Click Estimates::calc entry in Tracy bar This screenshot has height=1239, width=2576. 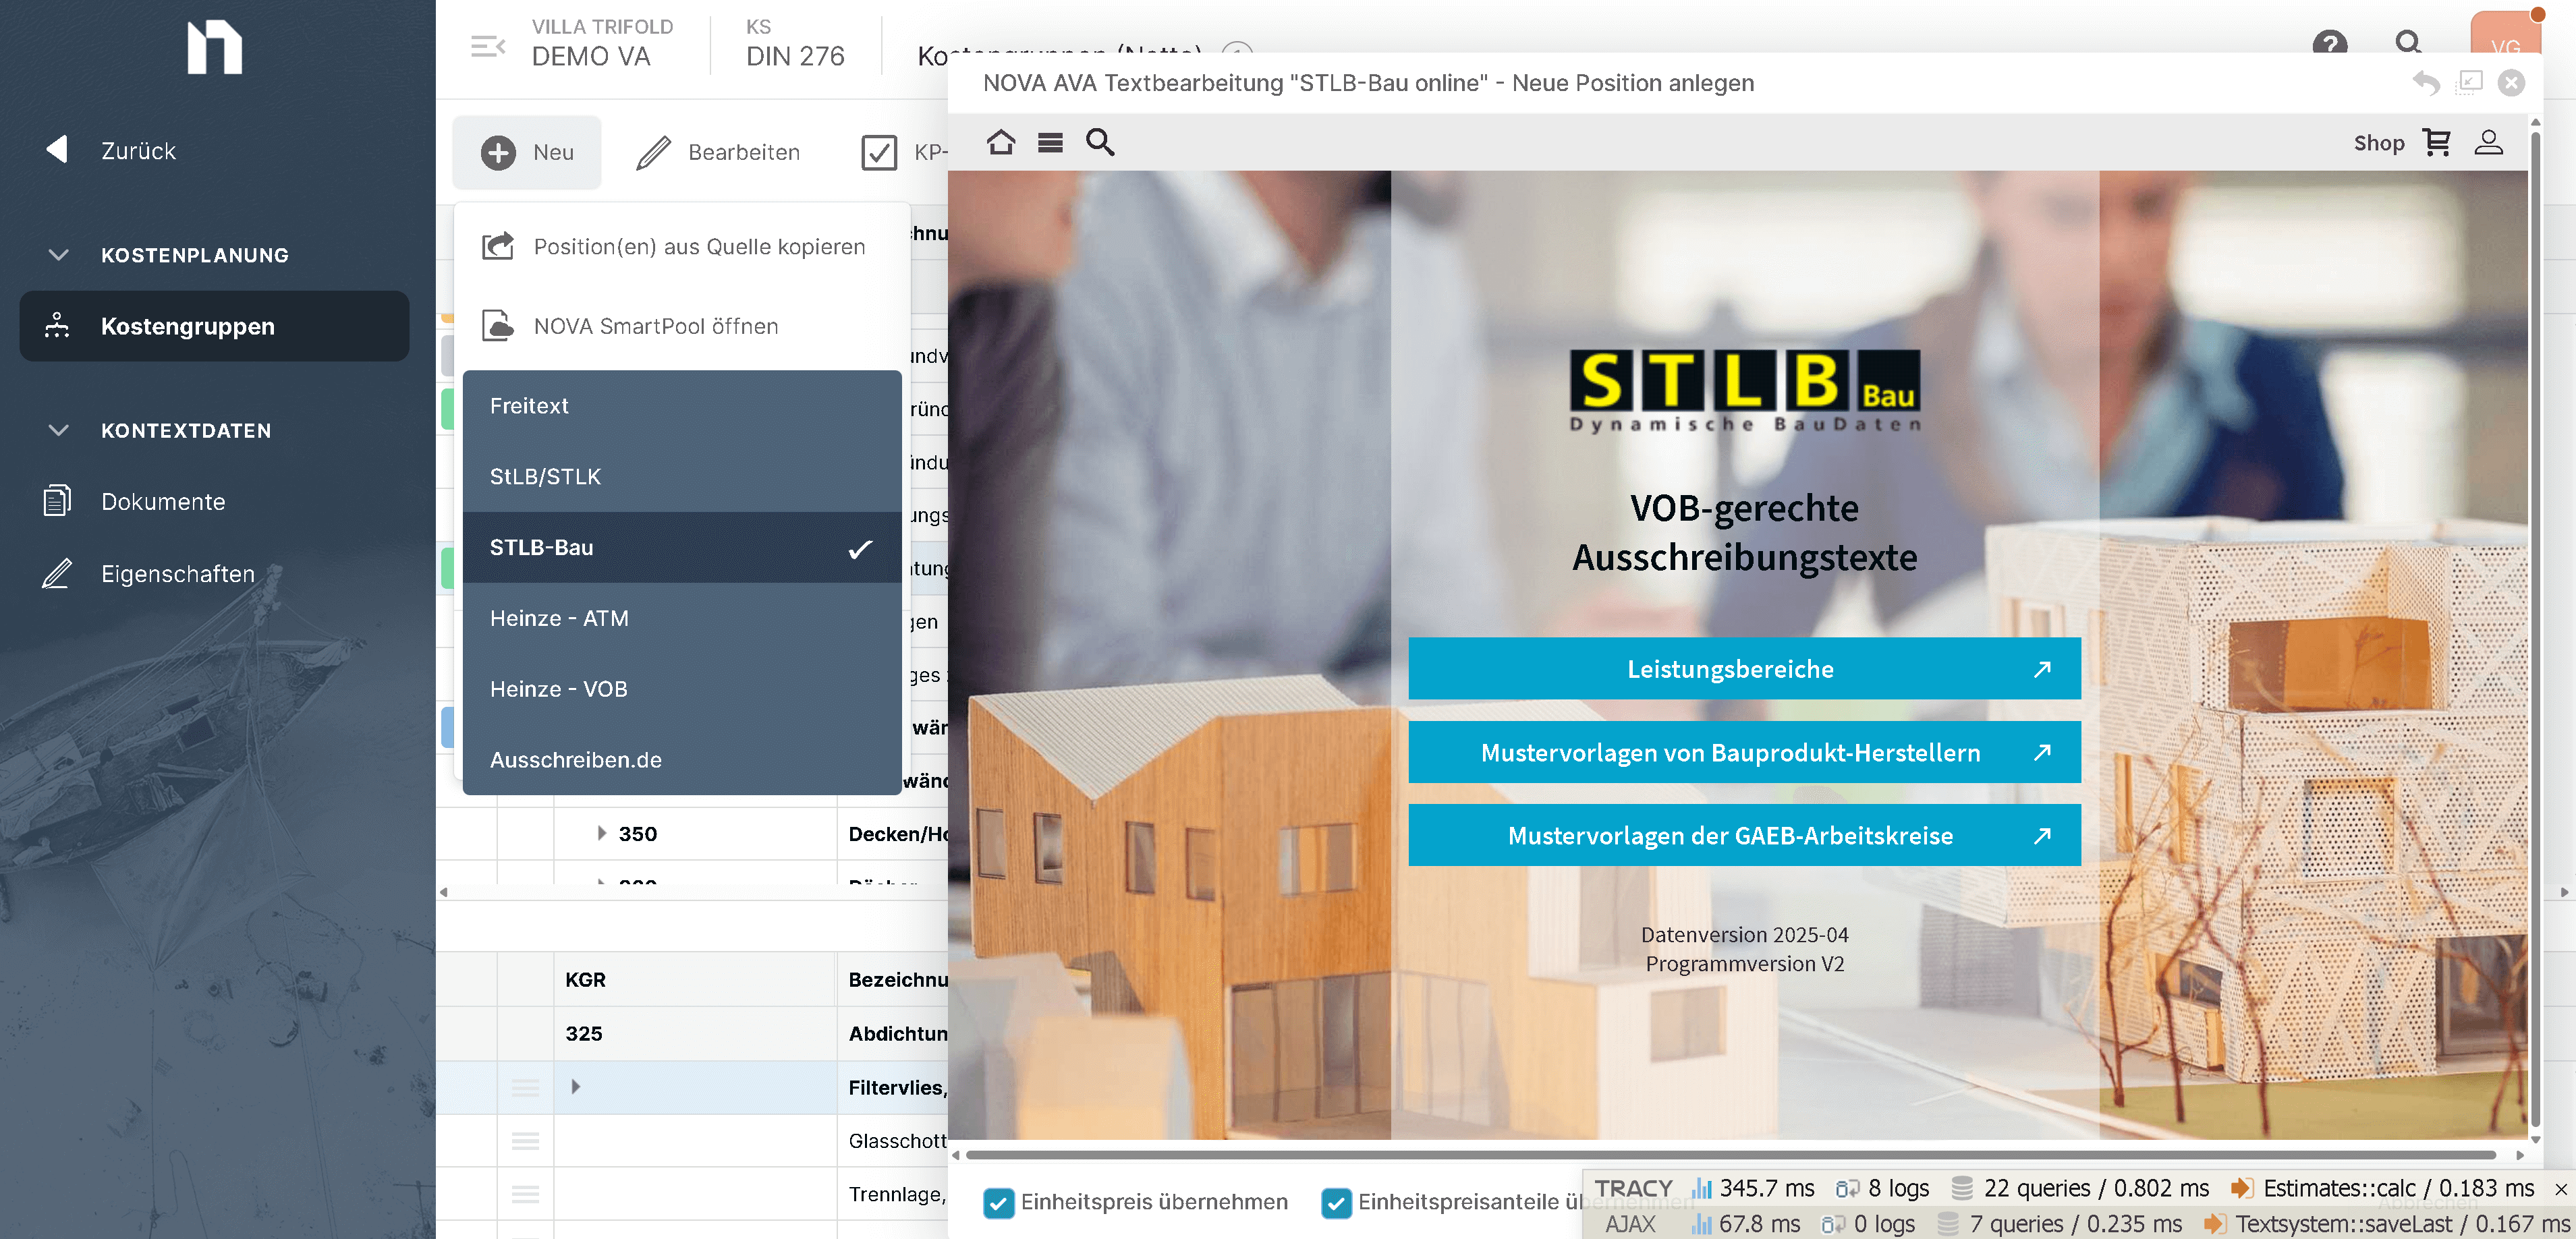click(2383, 1188)
